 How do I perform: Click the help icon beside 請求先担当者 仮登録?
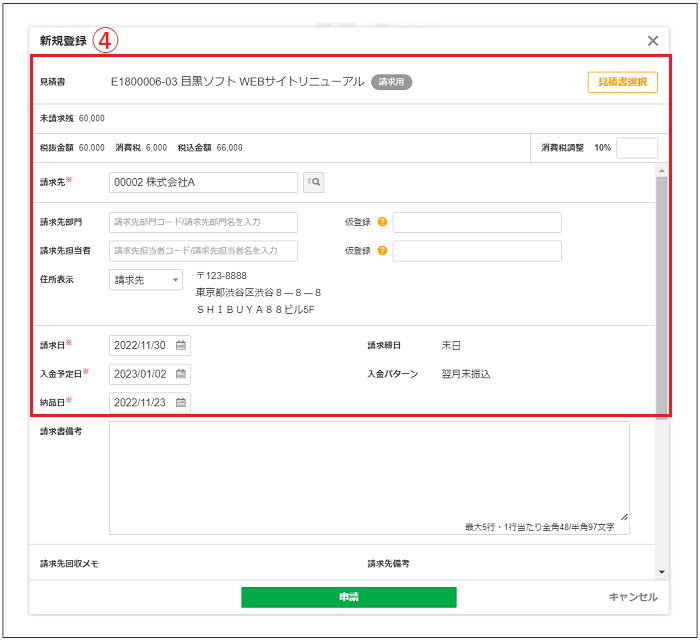[383, 251]
